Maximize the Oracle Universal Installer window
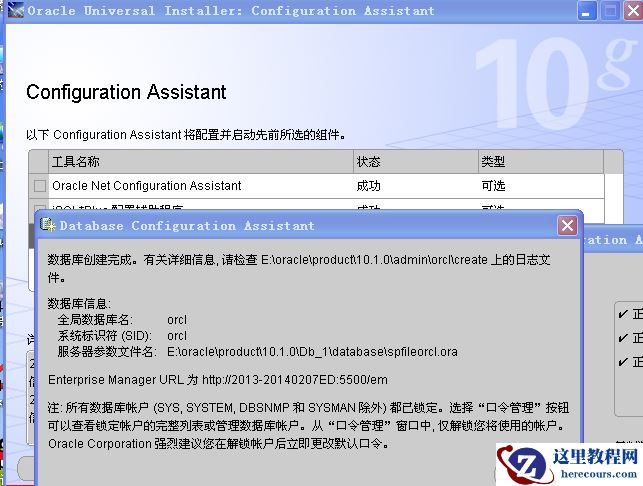 point(610,11)
